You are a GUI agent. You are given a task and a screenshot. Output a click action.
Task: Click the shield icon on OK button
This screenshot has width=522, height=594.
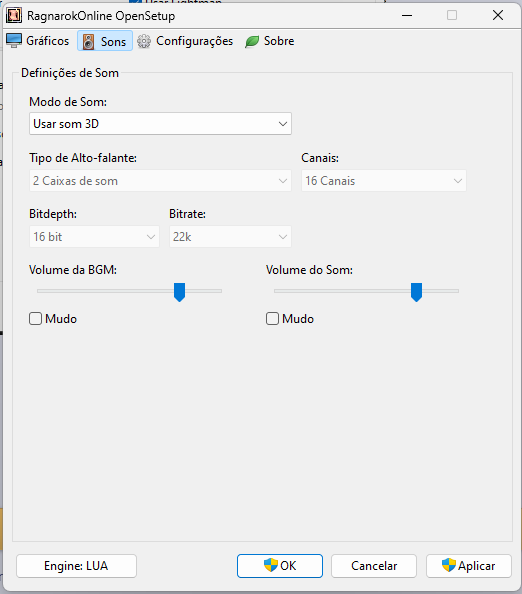[x=270, y=565]
